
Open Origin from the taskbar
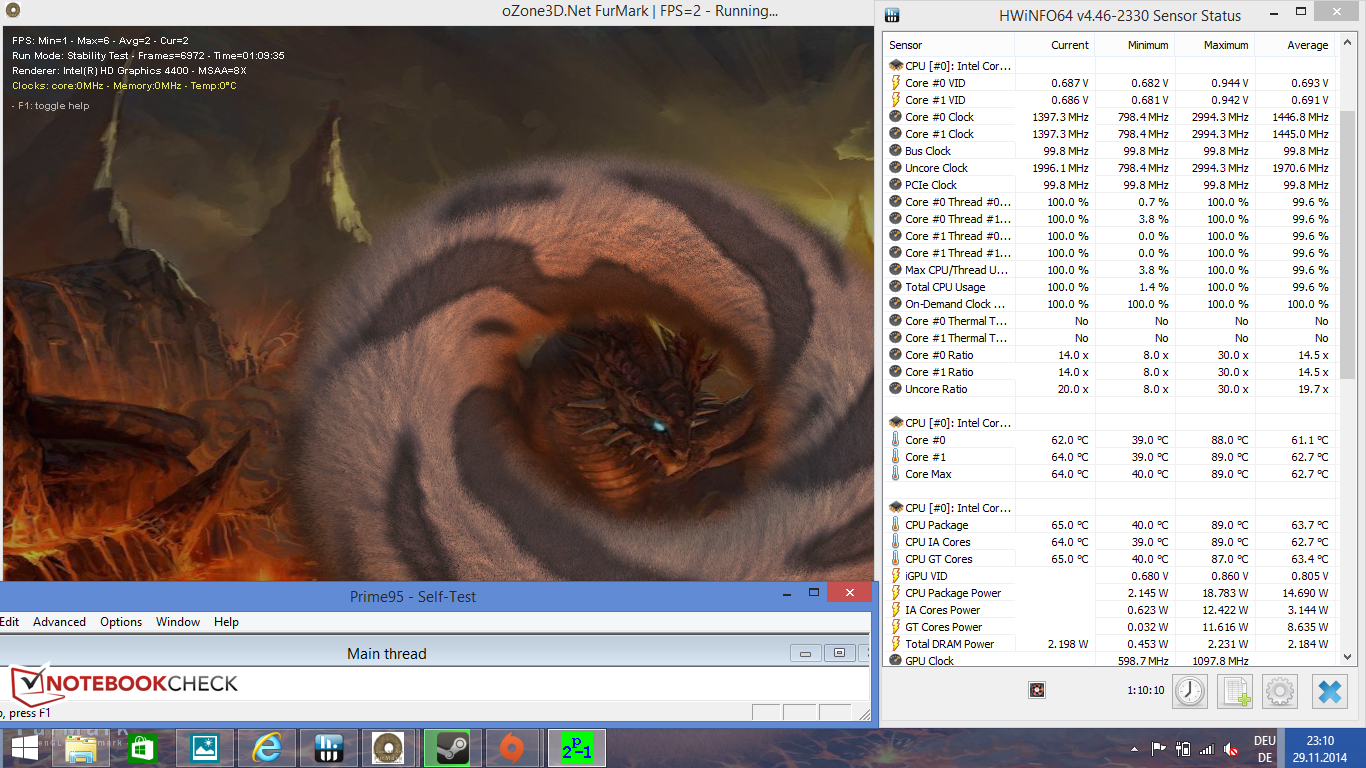510,747
